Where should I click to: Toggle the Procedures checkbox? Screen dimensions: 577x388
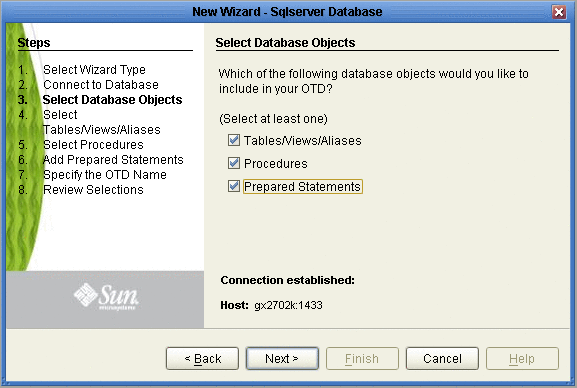tap(234, 163)
